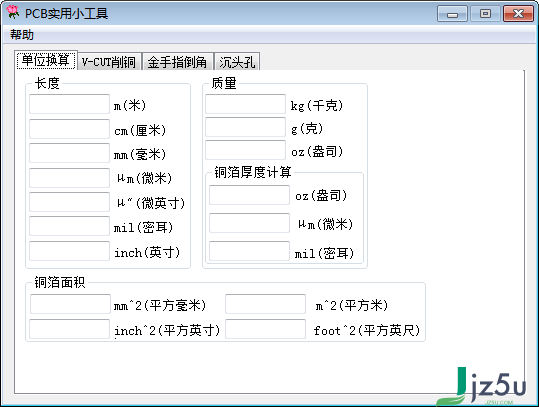539x407 pixels.
Task: Click the g(克) mass input box
Action: (245, 127)
